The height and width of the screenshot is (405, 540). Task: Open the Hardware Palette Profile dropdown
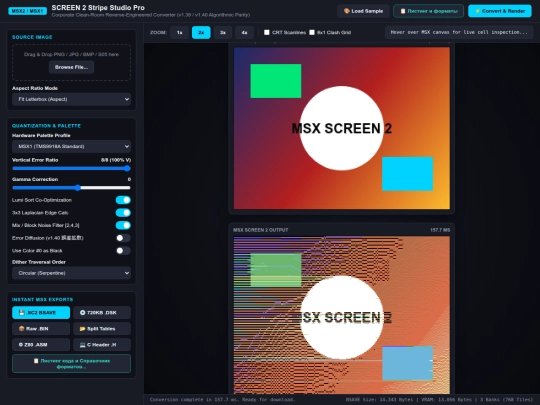tap(71, 146)
